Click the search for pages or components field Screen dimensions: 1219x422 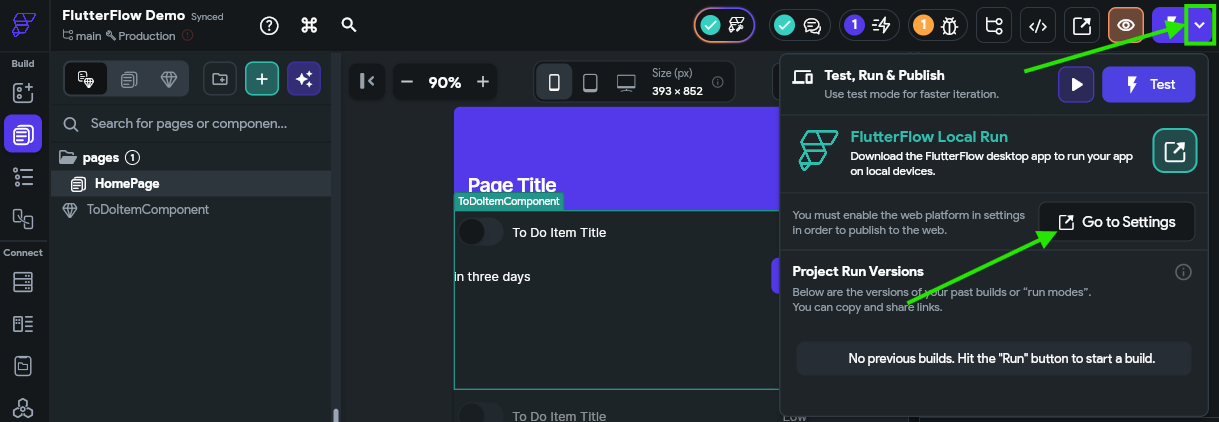[x=191, y=124]
